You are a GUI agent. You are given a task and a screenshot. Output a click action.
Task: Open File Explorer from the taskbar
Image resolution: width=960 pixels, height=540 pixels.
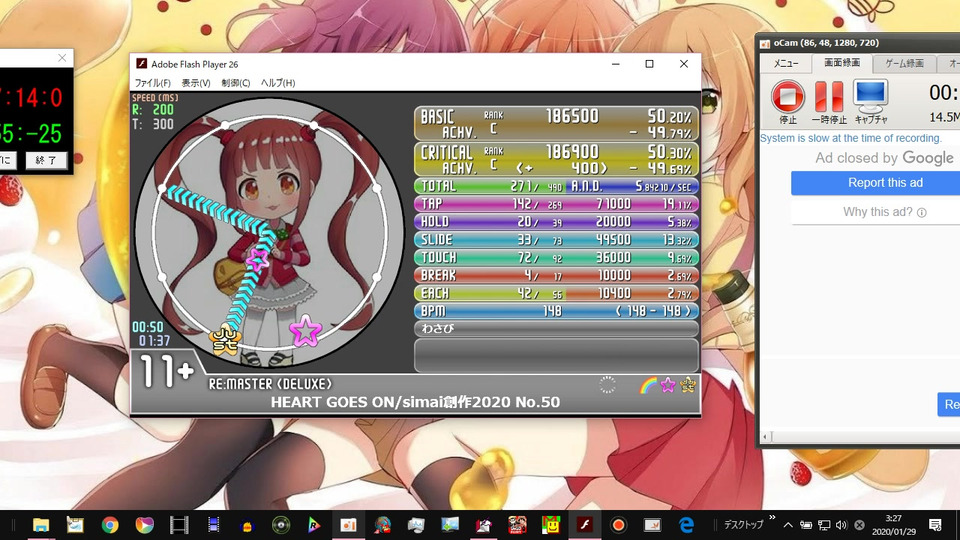pos(40,525)
